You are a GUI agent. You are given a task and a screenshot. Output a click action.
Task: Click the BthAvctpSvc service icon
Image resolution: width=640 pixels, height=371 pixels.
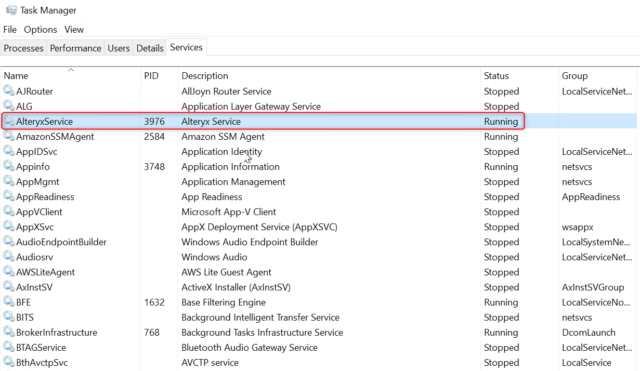tap(9, 362)
